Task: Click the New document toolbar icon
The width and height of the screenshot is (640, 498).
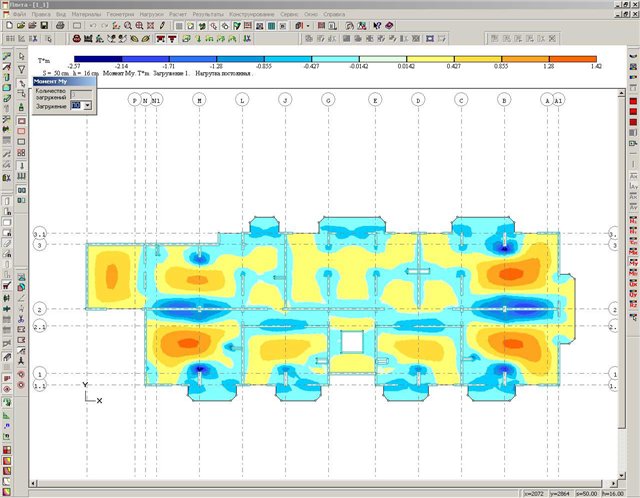Action: click(x=7, y=25)
